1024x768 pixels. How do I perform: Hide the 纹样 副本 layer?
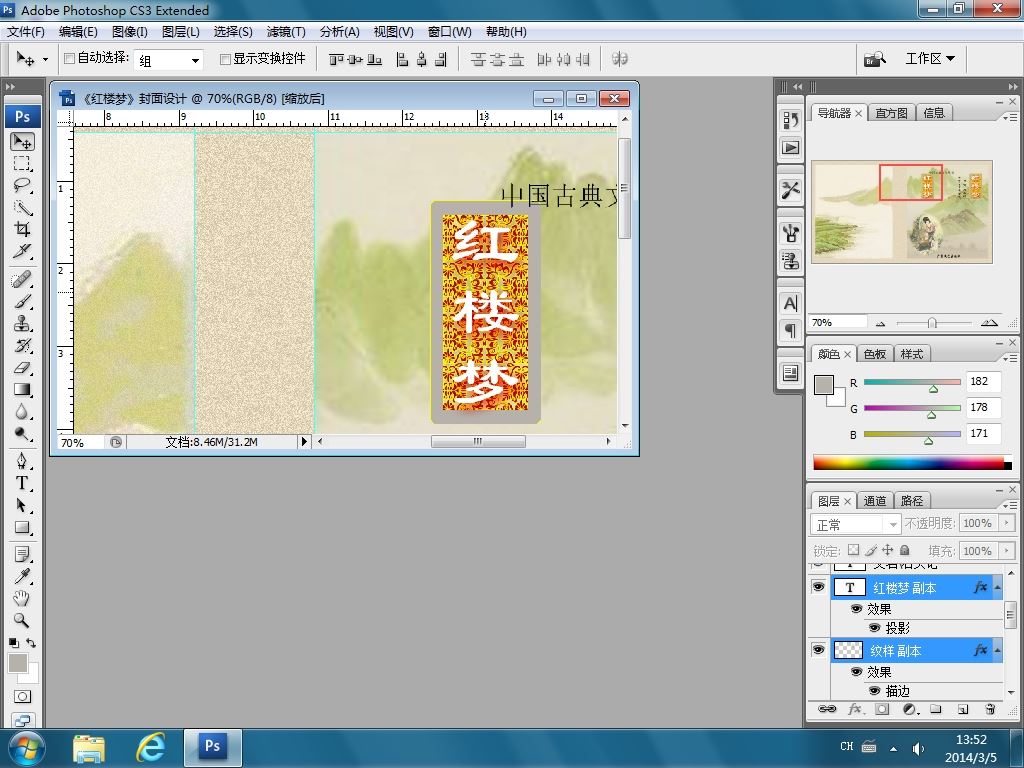(x=818, y=650)
